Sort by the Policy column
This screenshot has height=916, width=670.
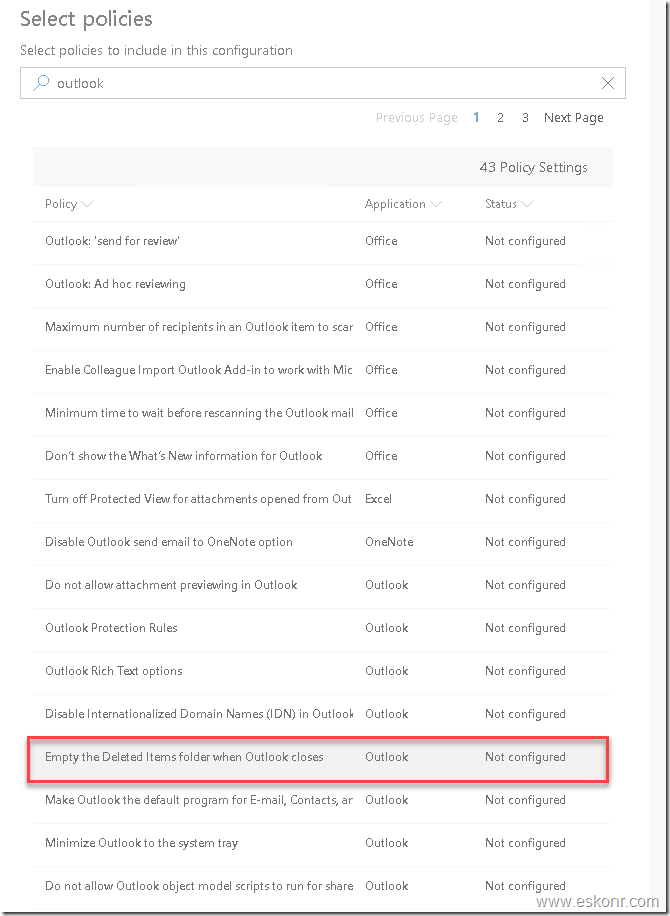pos(69,204)
